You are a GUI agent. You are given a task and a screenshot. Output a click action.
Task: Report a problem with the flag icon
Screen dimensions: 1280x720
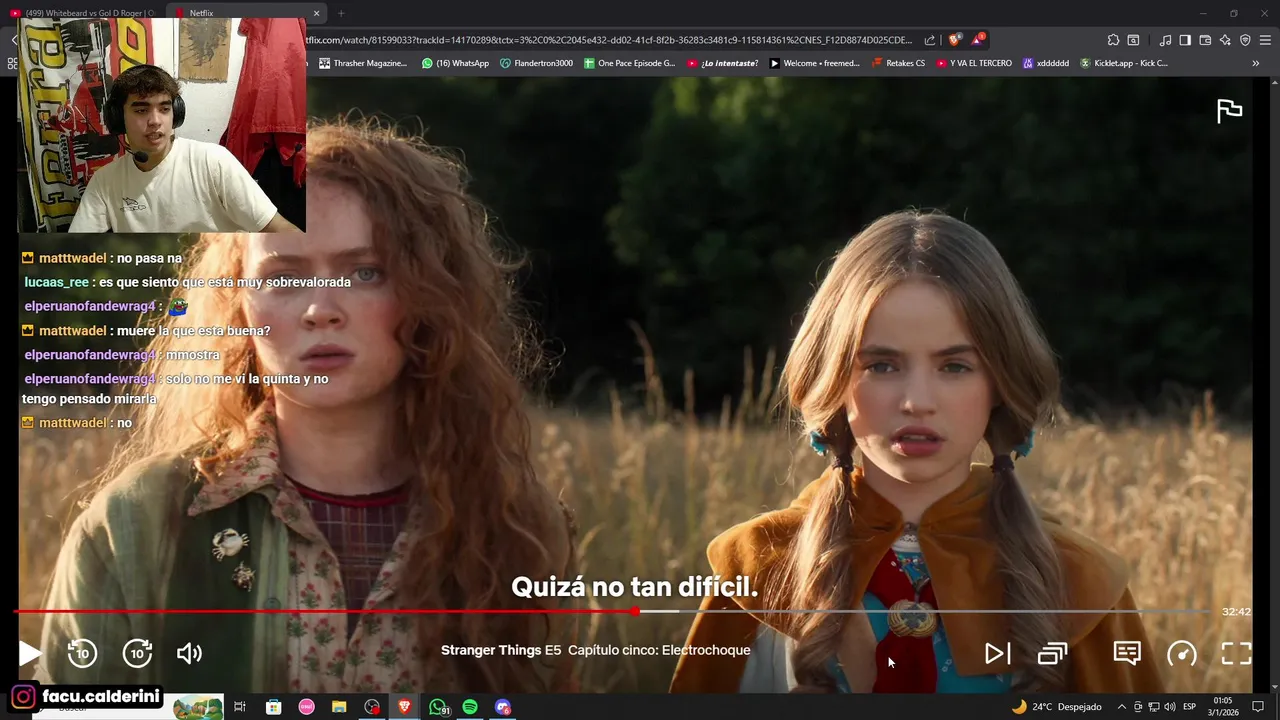coord(1229,110)
